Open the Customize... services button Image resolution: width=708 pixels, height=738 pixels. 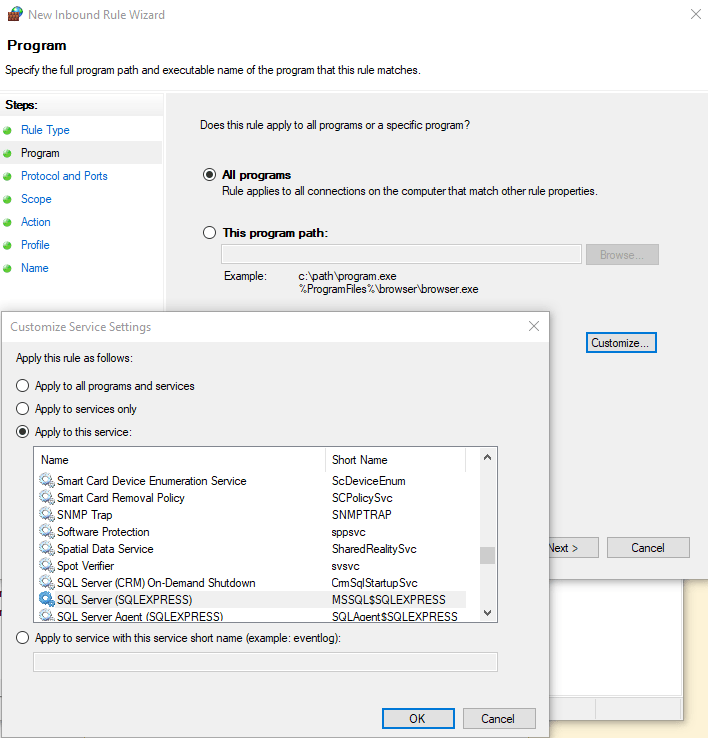point(621,343)
